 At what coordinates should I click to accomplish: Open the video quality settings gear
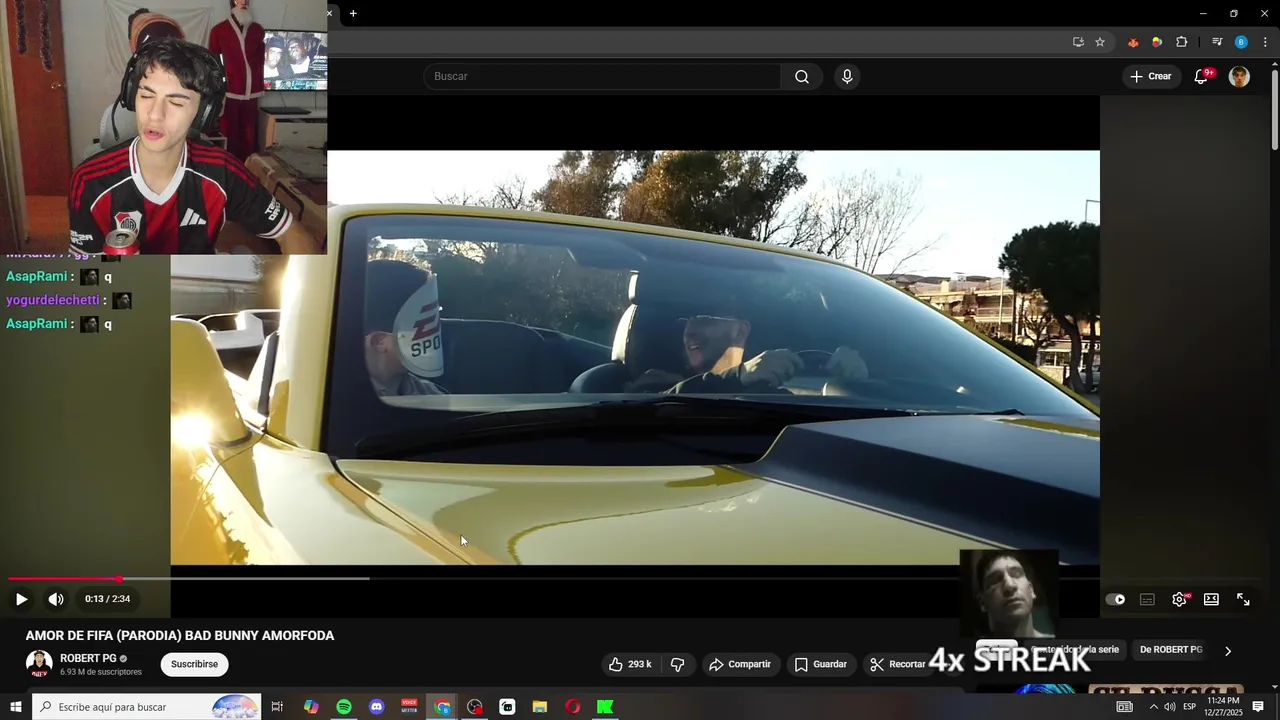point(1179,599)
